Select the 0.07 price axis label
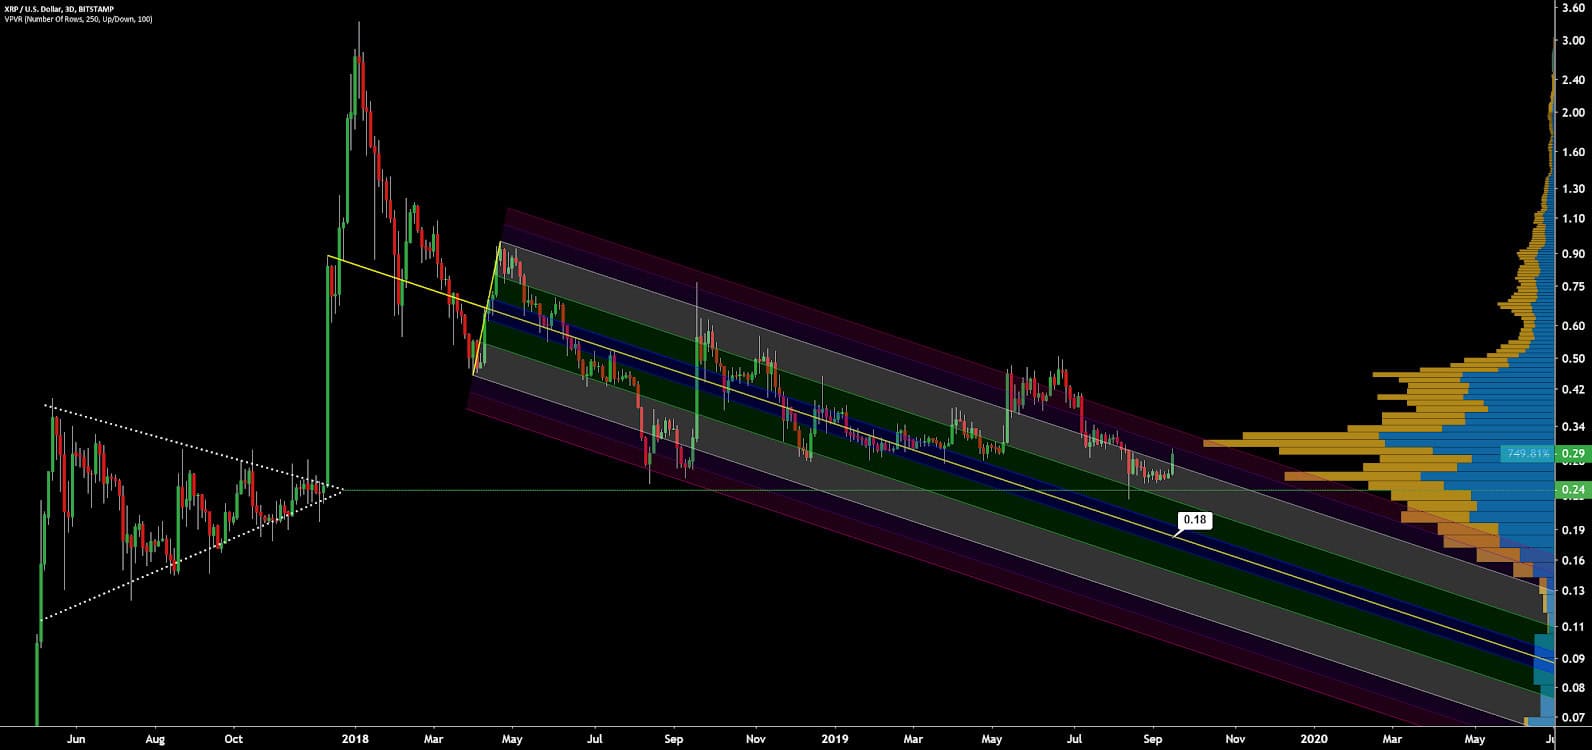Screen dimensions: 1592x750 point(1575,717)
